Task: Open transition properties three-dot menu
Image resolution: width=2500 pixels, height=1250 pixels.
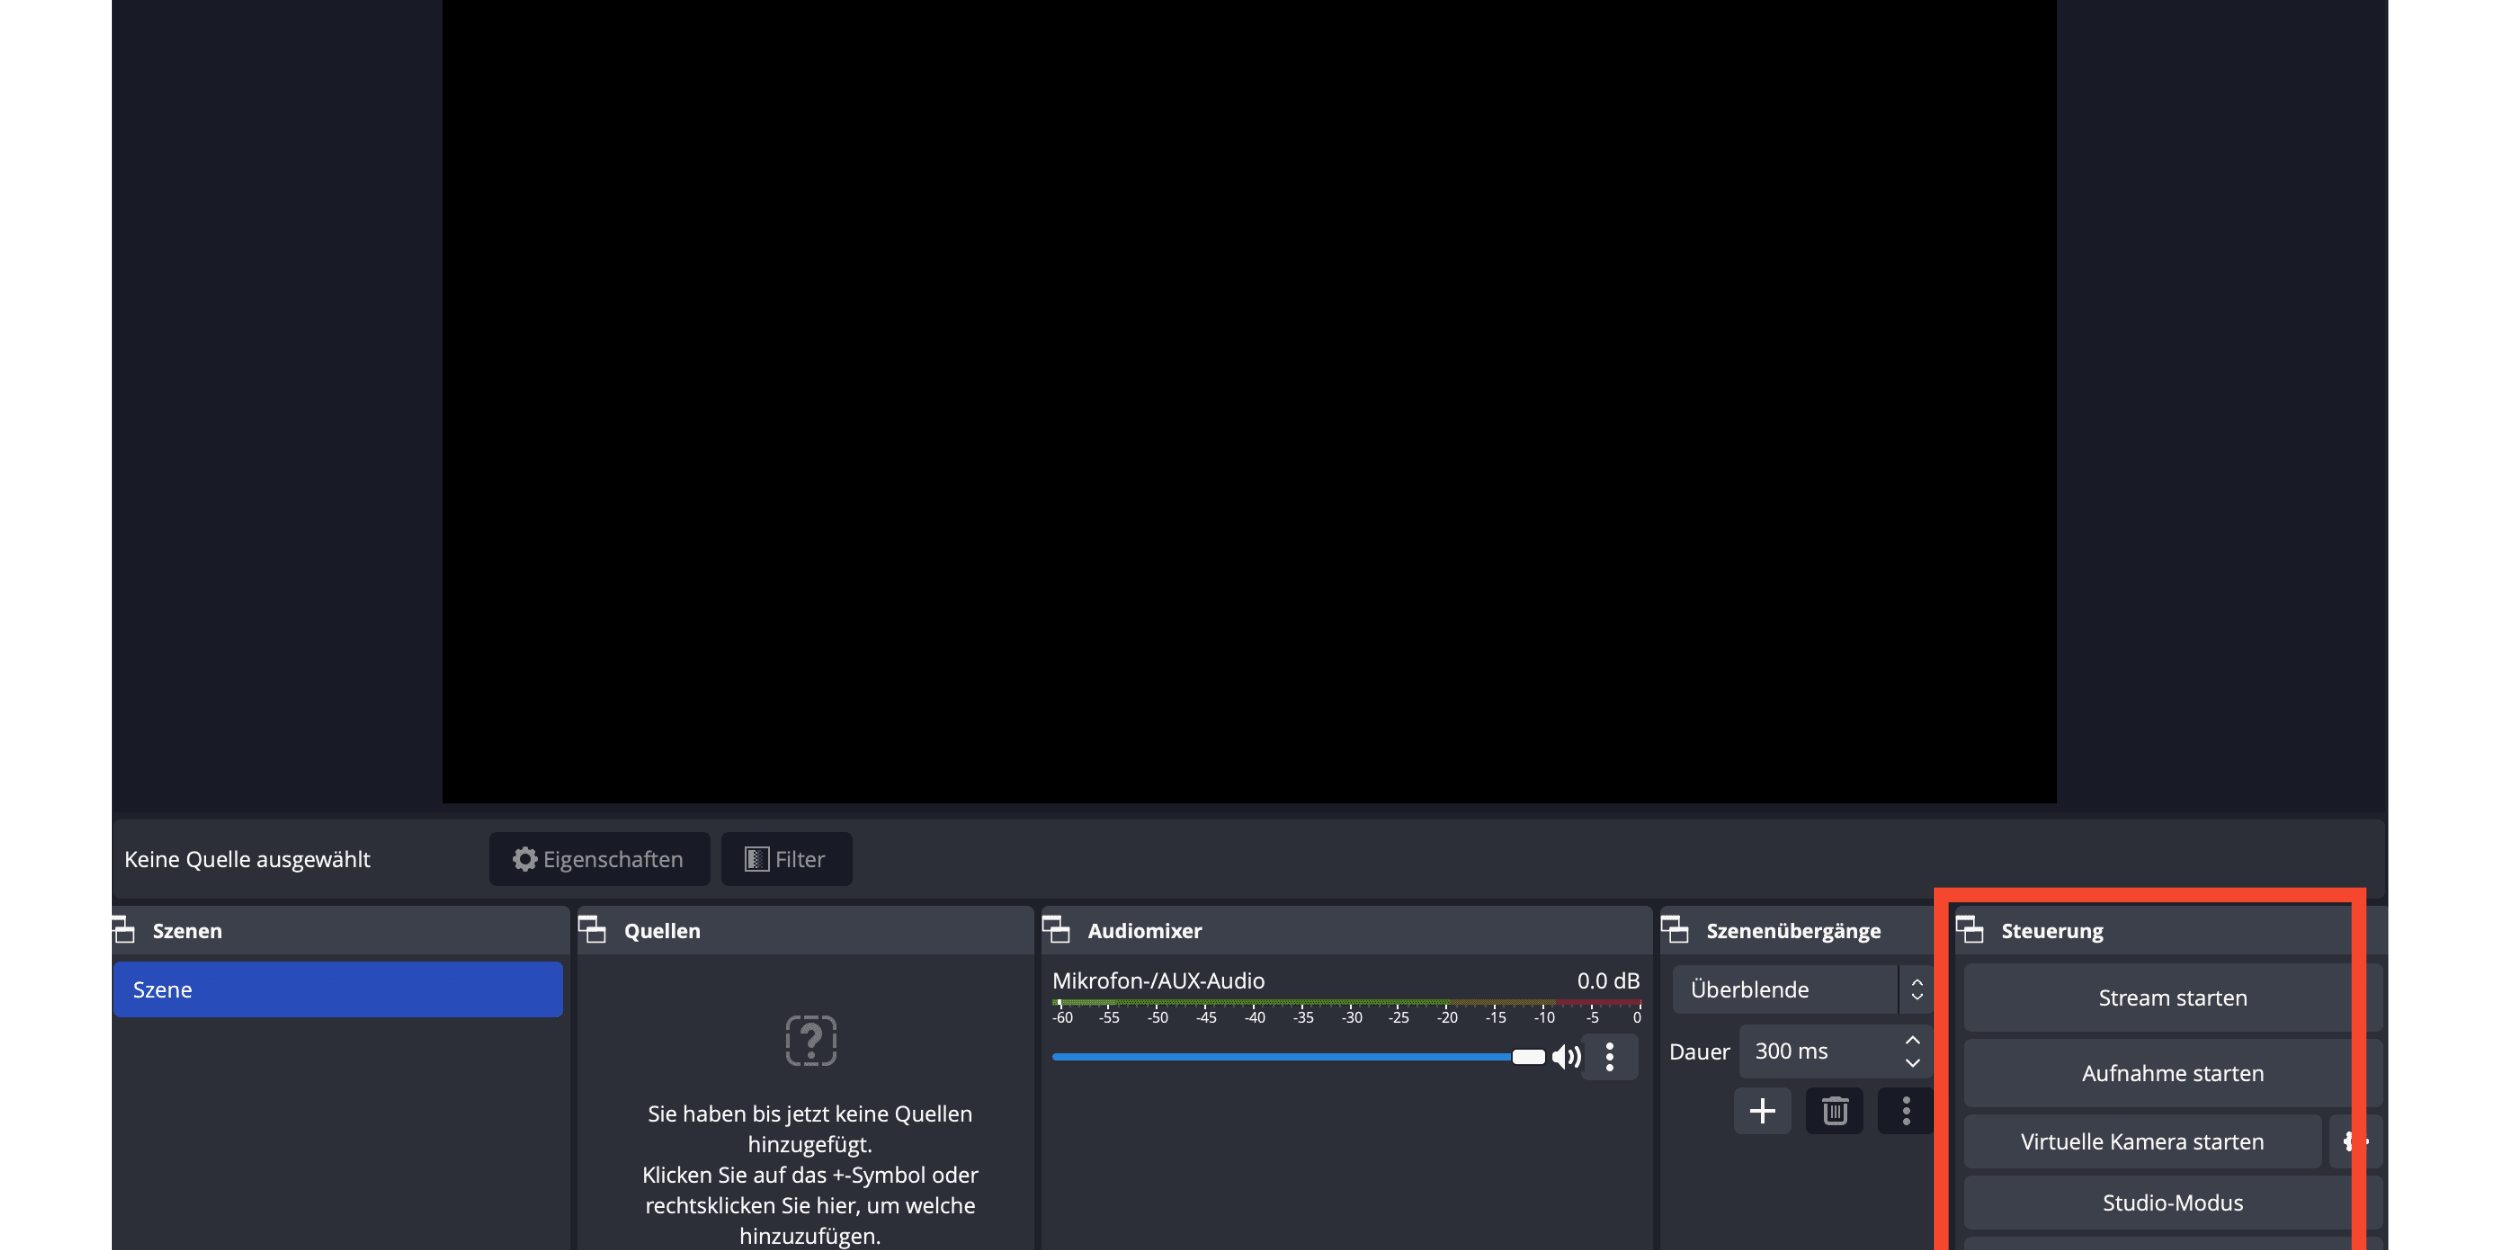Action: [1906, 1111]
